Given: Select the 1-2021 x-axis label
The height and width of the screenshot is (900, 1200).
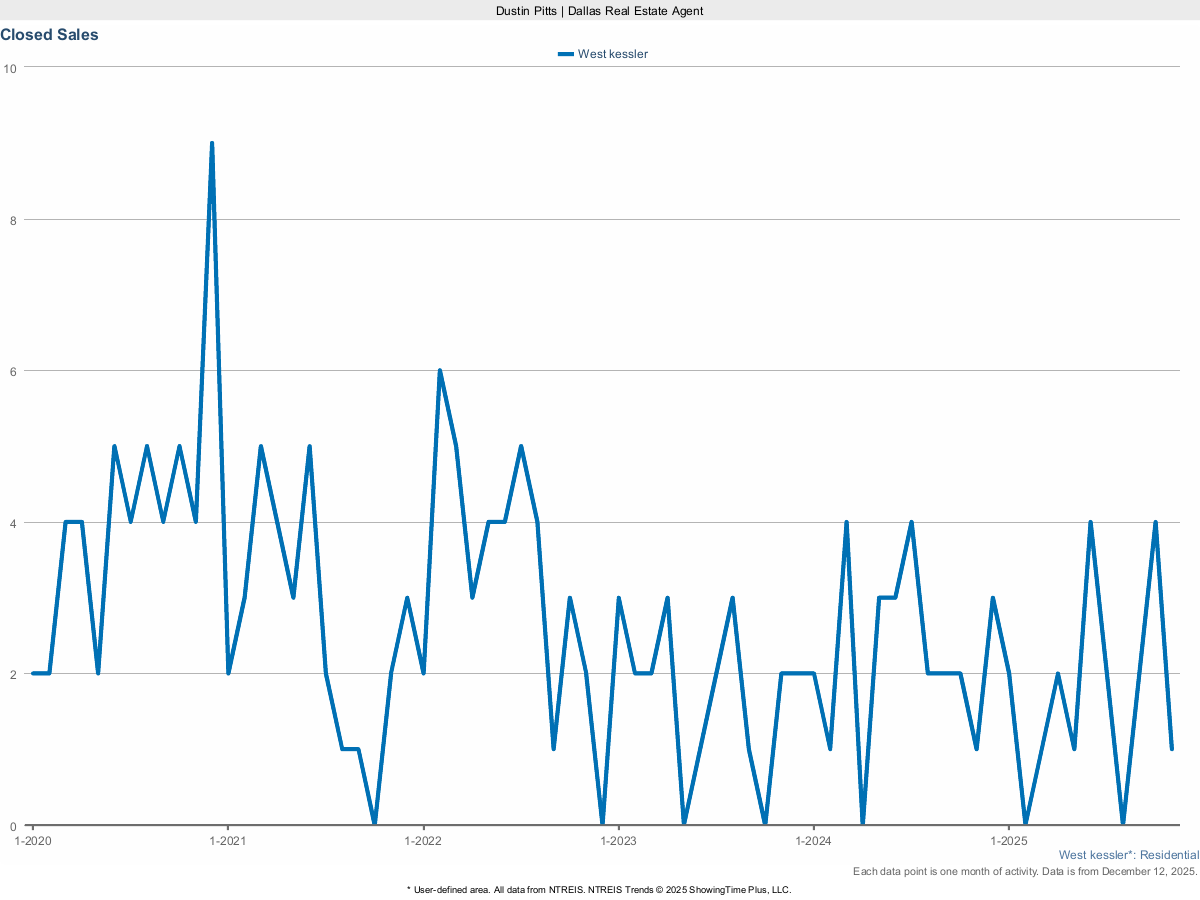Looking at the screenshot, I should [228, 841].
